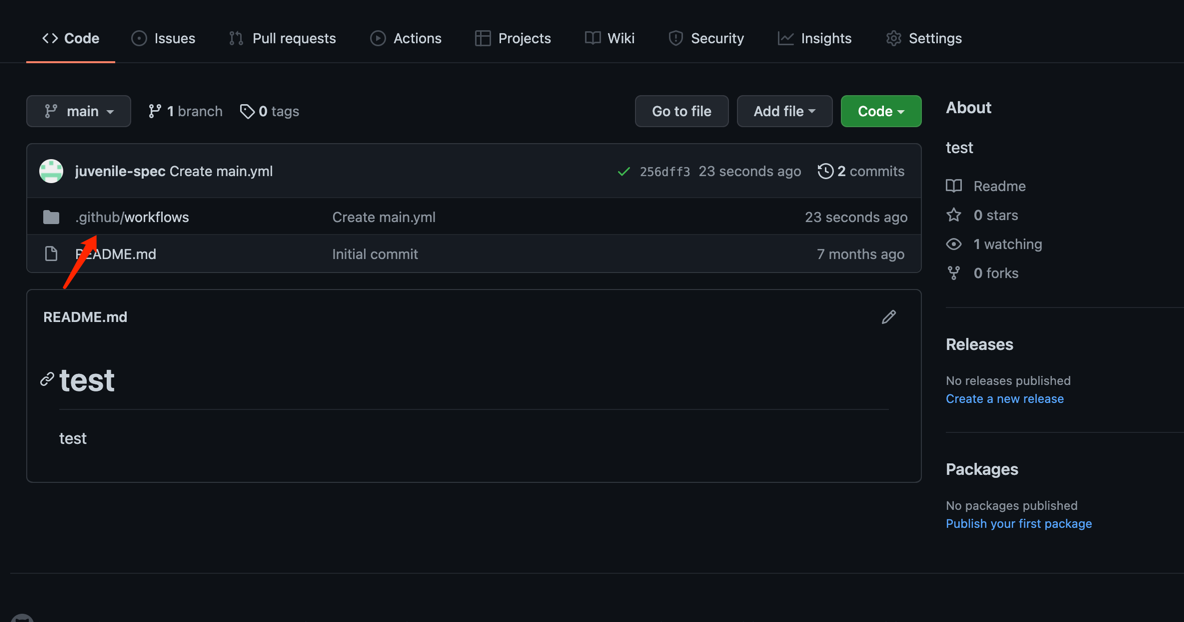Click the juvenile-spec avatar icon
1184x622 pixels.
[51, 171]
